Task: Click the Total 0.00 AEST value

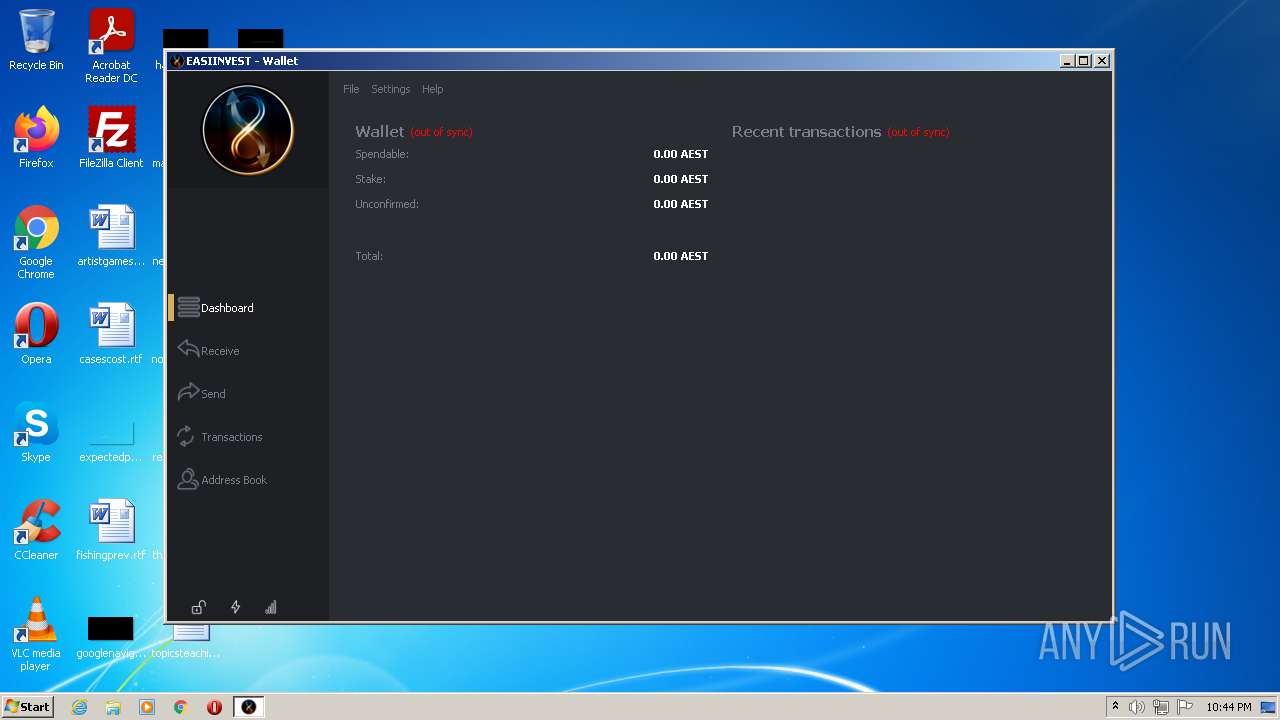Action: (x=680, y=256)
